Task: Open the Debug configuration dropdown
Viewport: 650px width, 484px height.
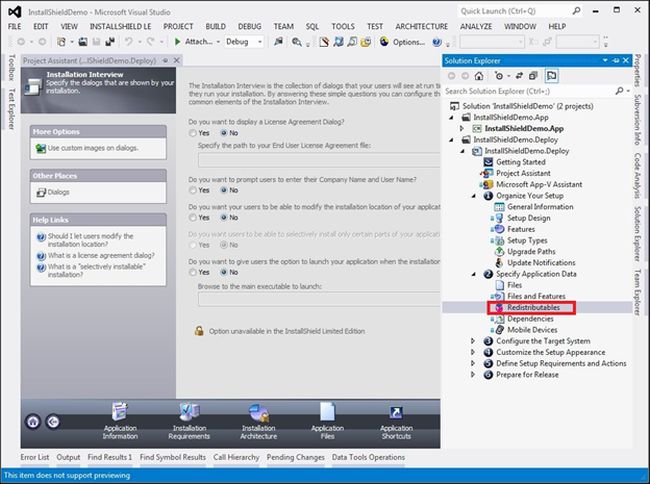Action: pos(243,42)
